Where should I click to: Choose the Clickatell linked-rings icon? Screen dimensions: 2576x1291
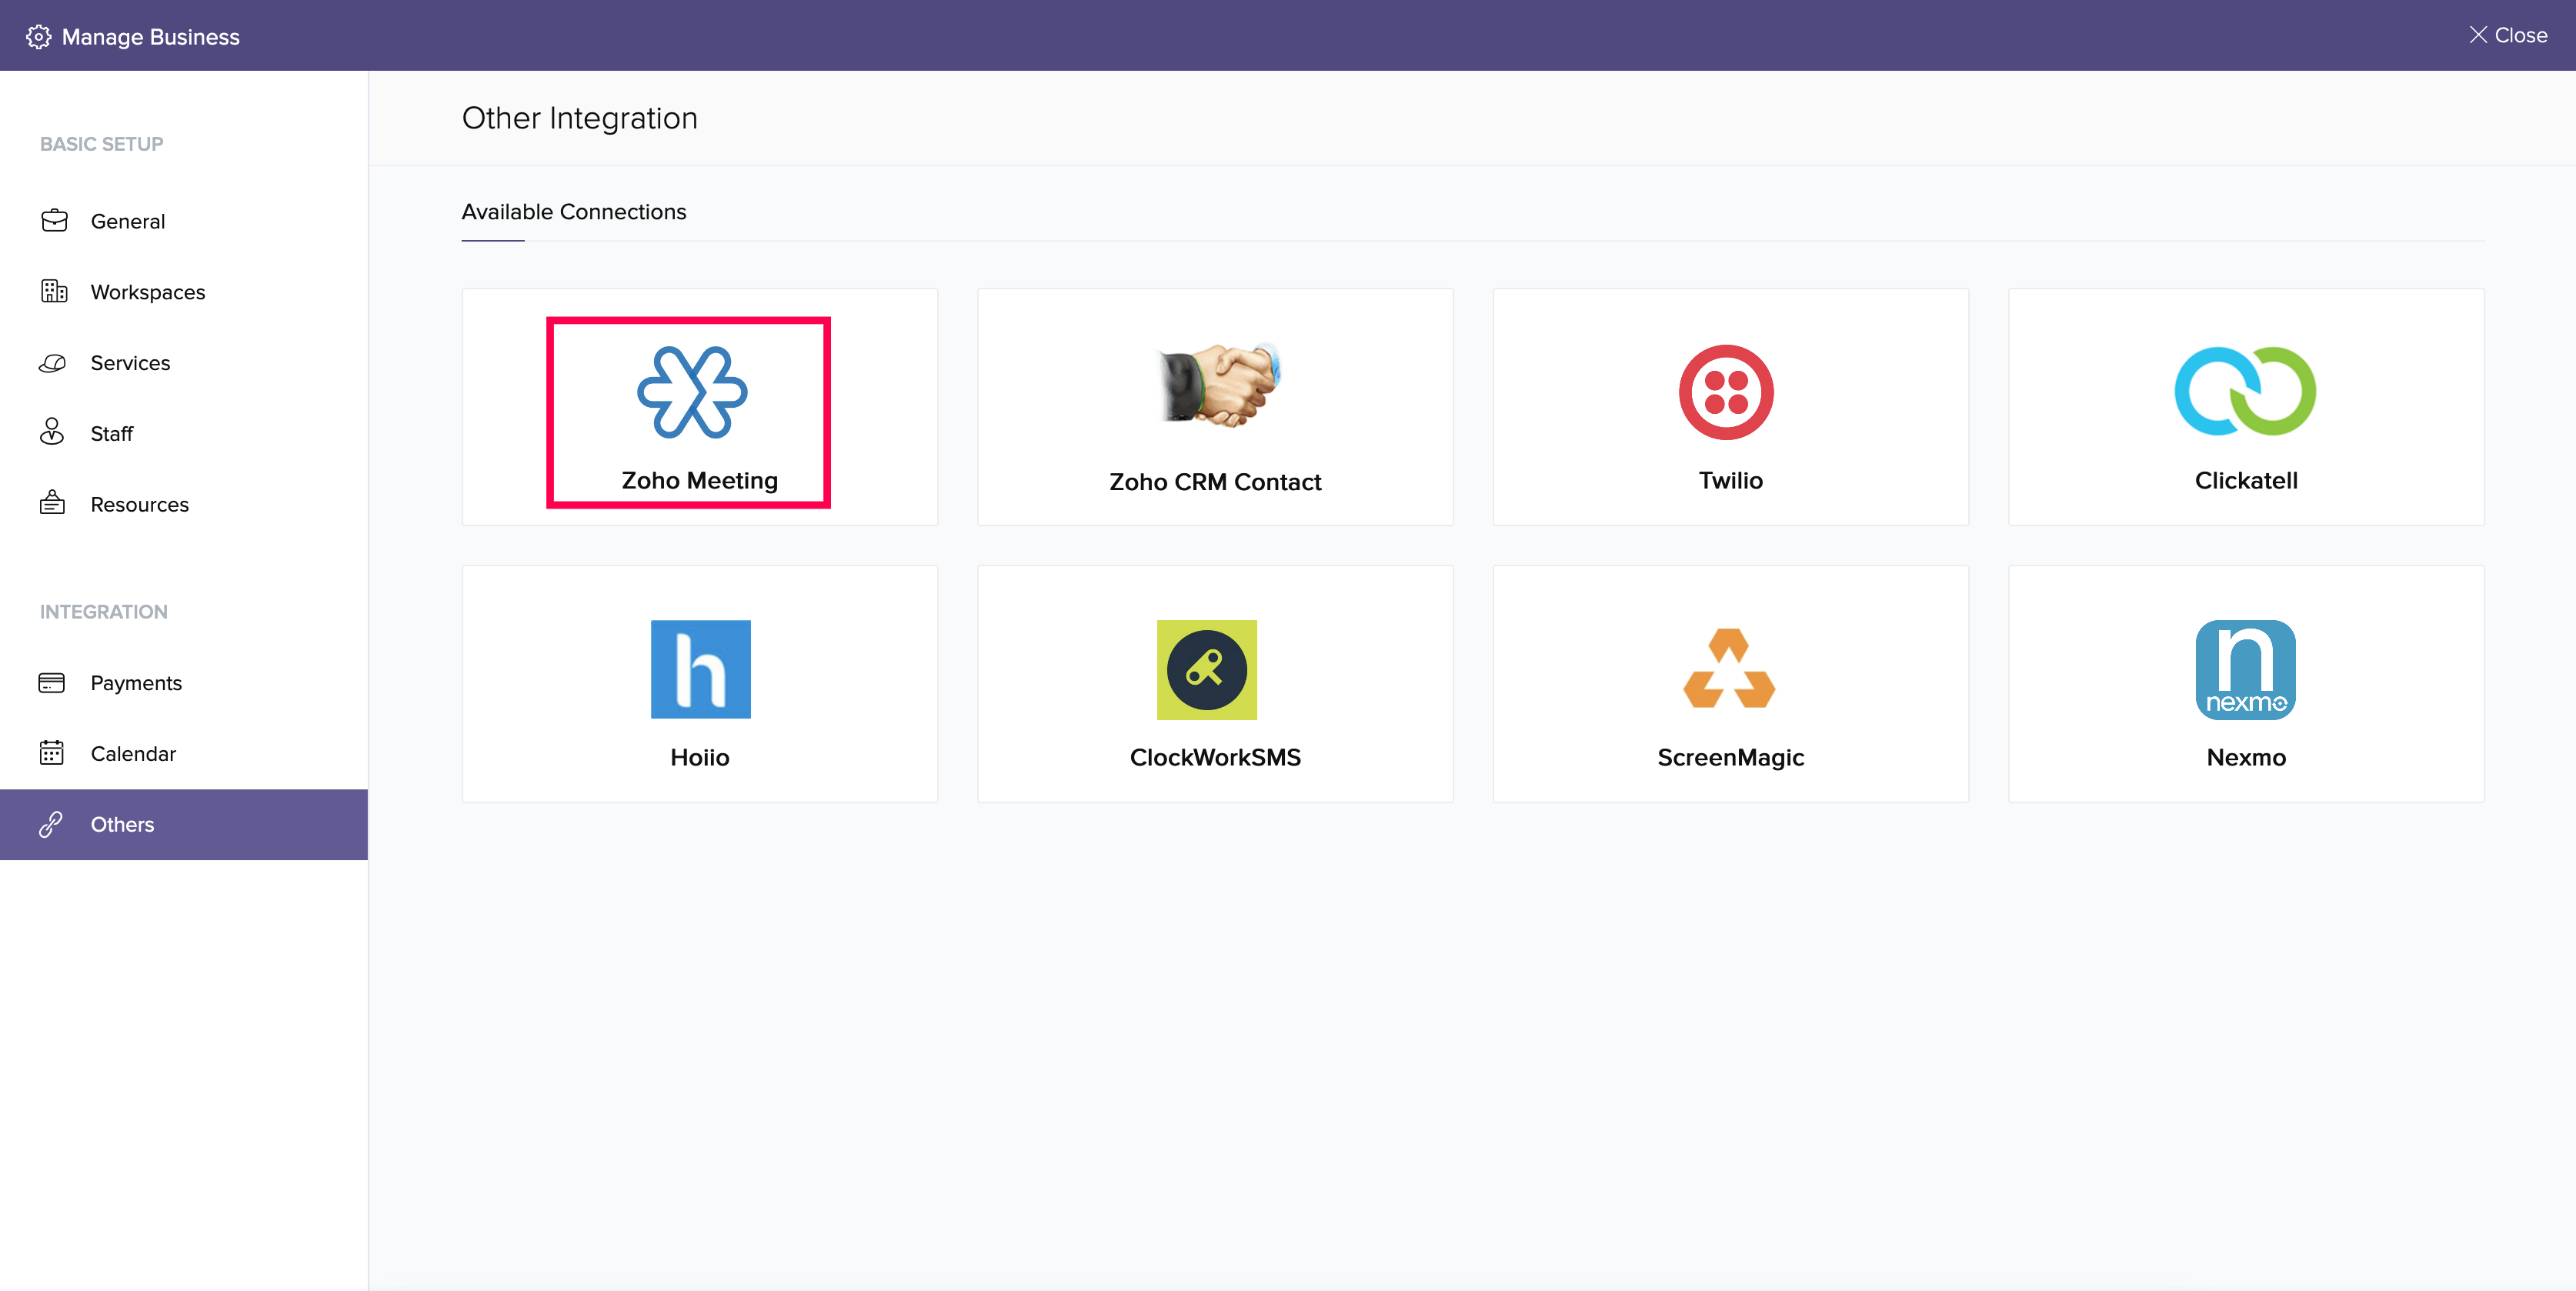(2245, 391)
